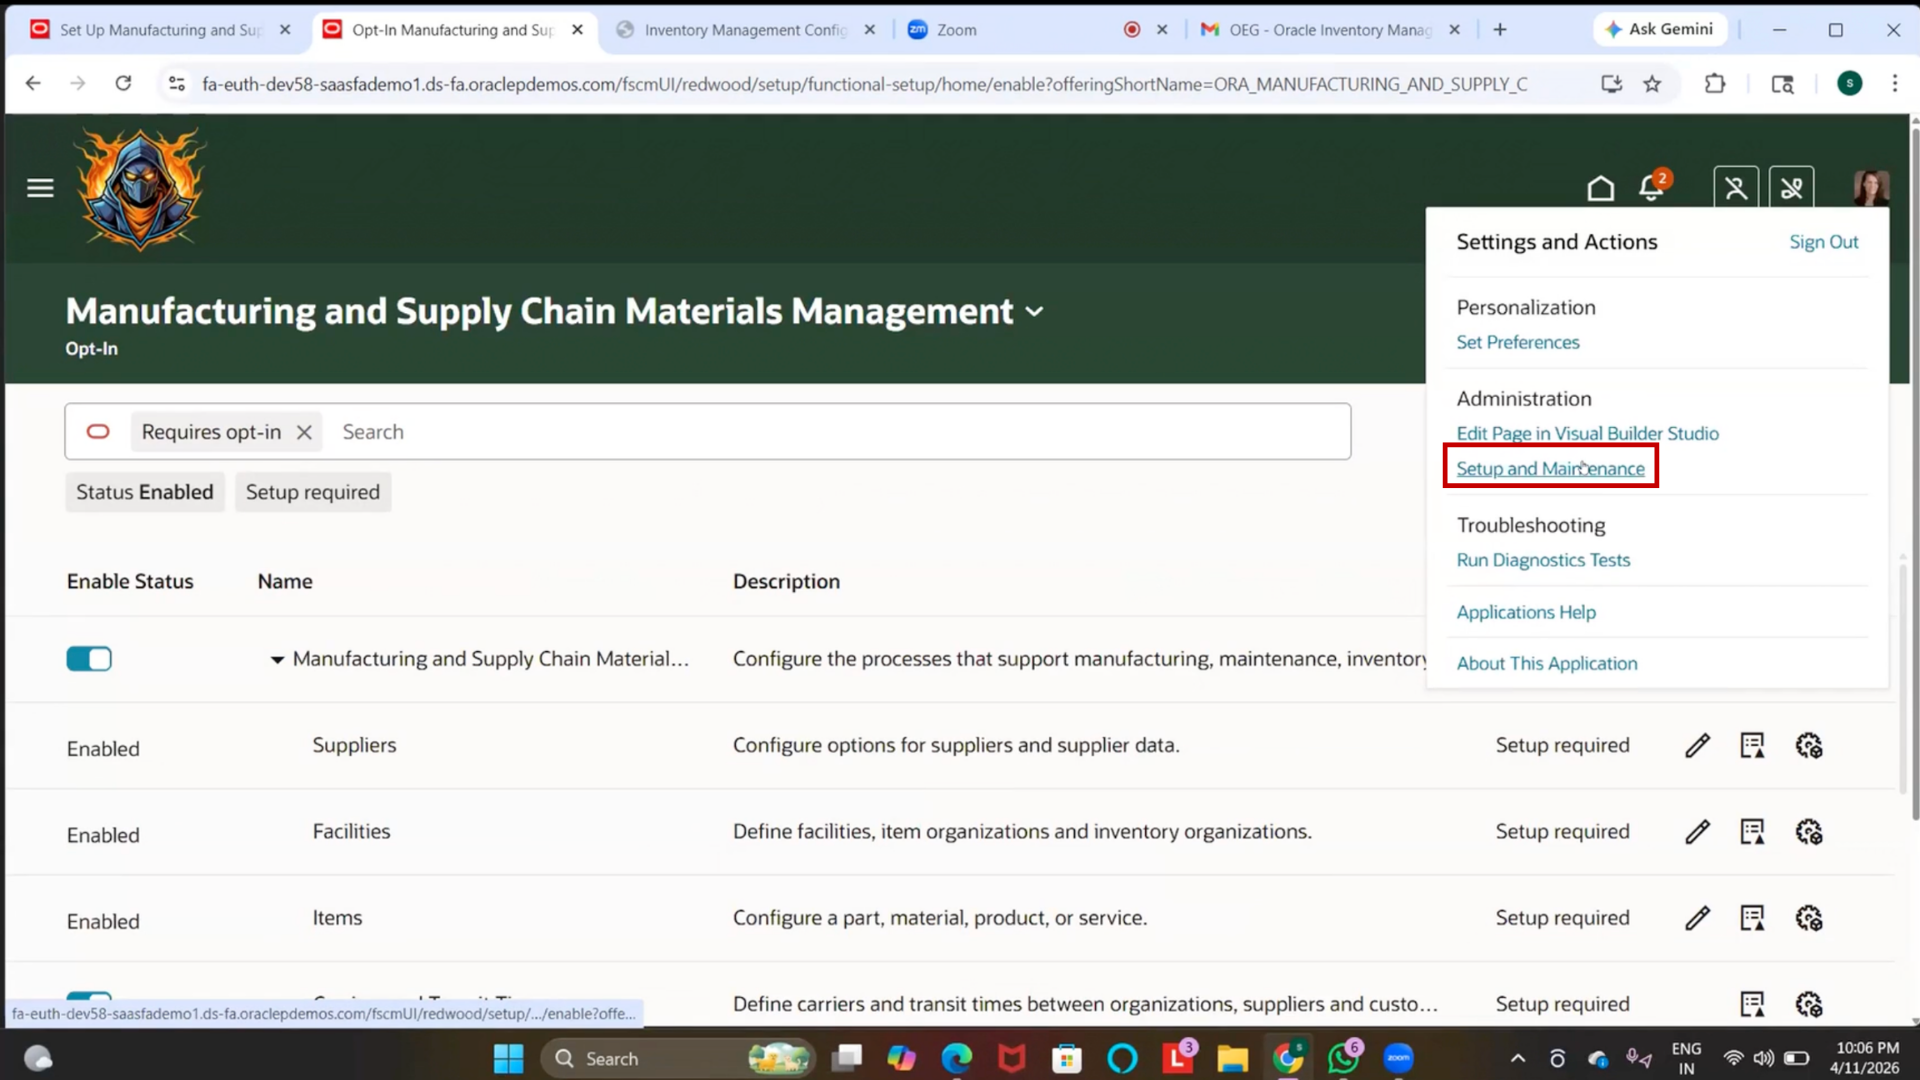The image size is (1920, 1080).
Task: Click the Windows taskbar Search box
Action: click(x=677, y=1058)
